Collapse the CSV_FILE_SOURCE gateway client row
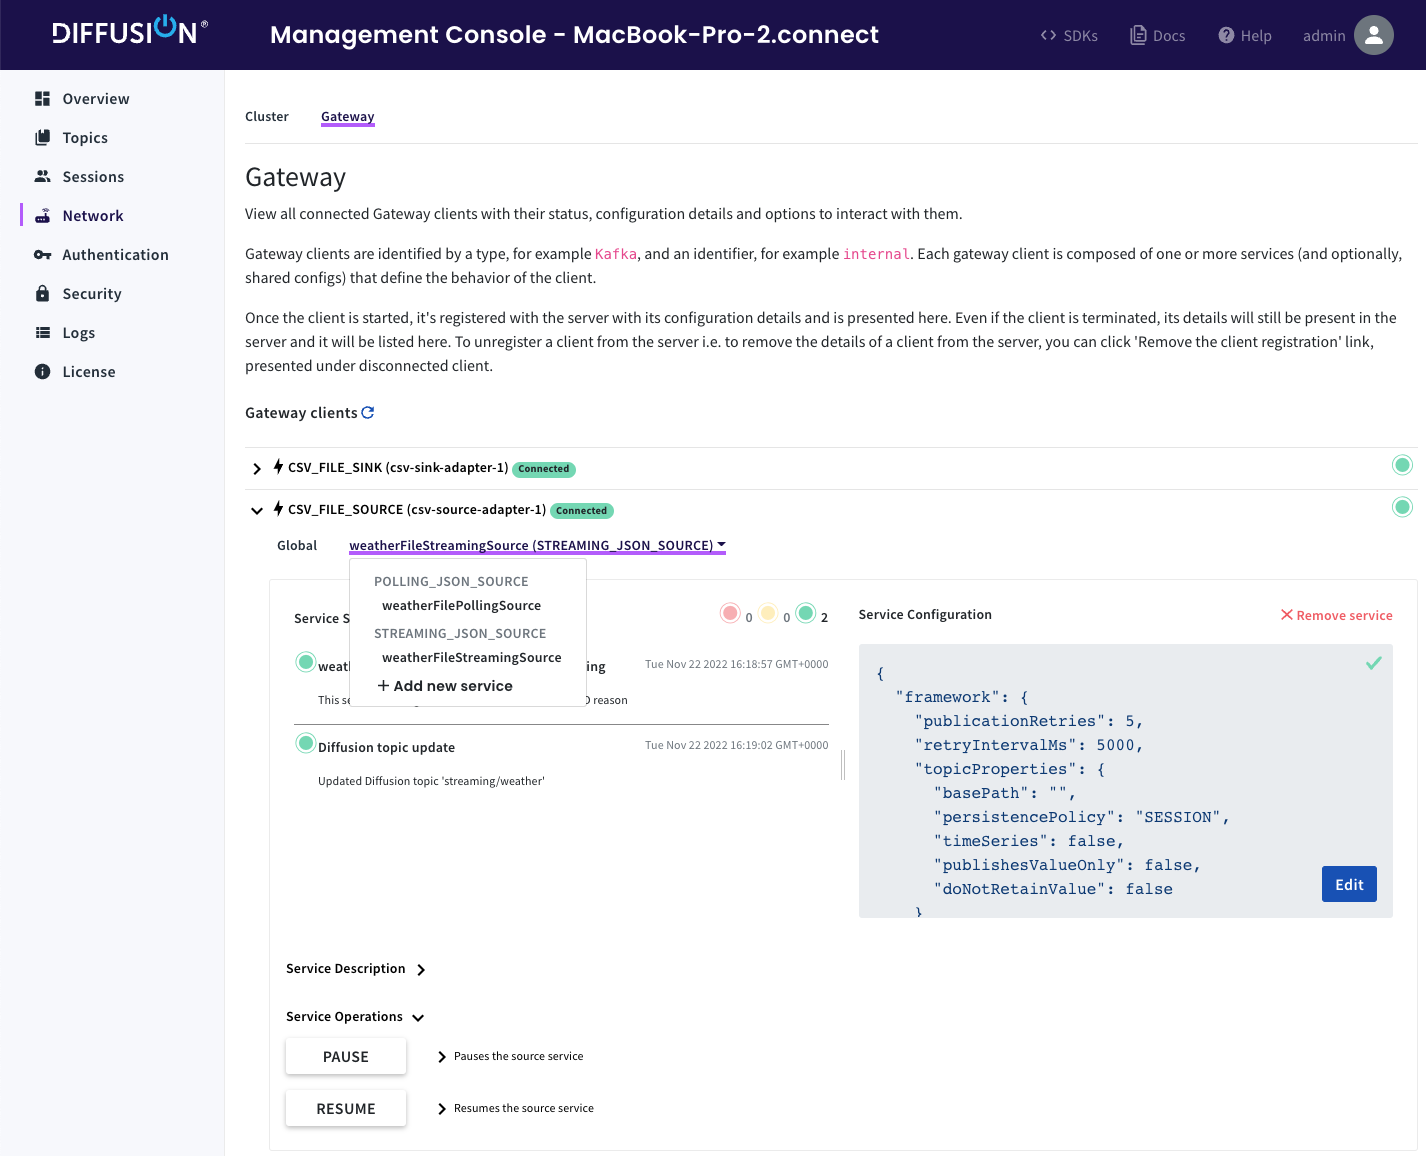The width and height of the screenshot is (1426, 1156). (257, 511)
